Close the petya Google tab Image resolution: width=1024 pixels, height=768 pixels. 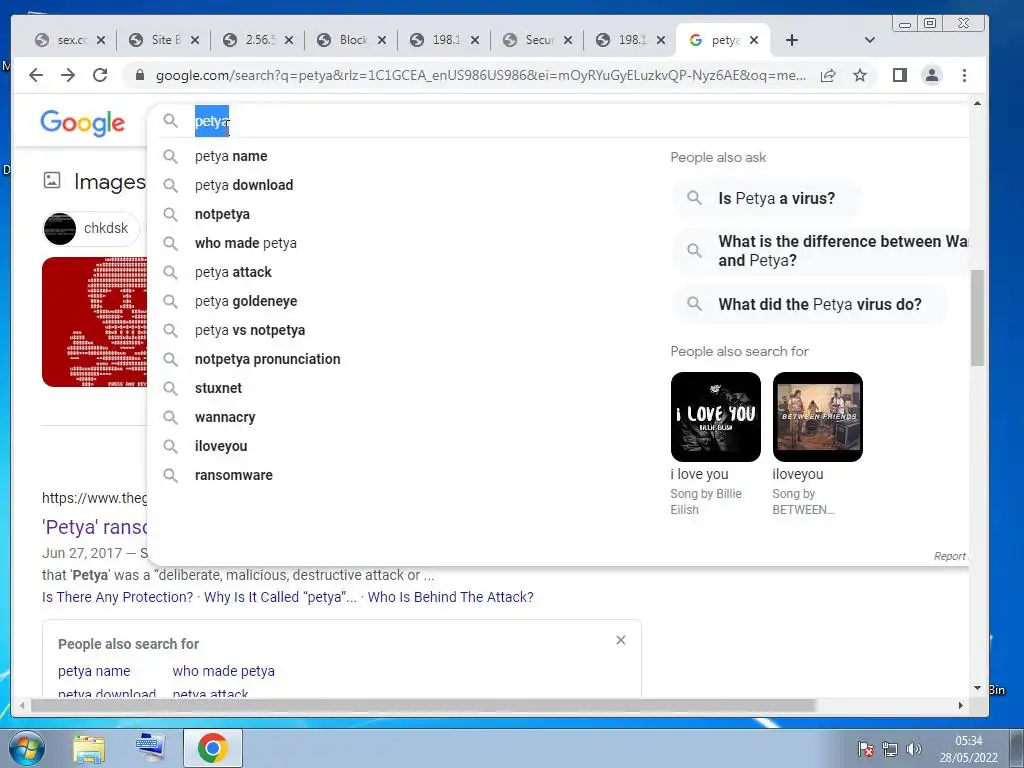click(754, 40)
